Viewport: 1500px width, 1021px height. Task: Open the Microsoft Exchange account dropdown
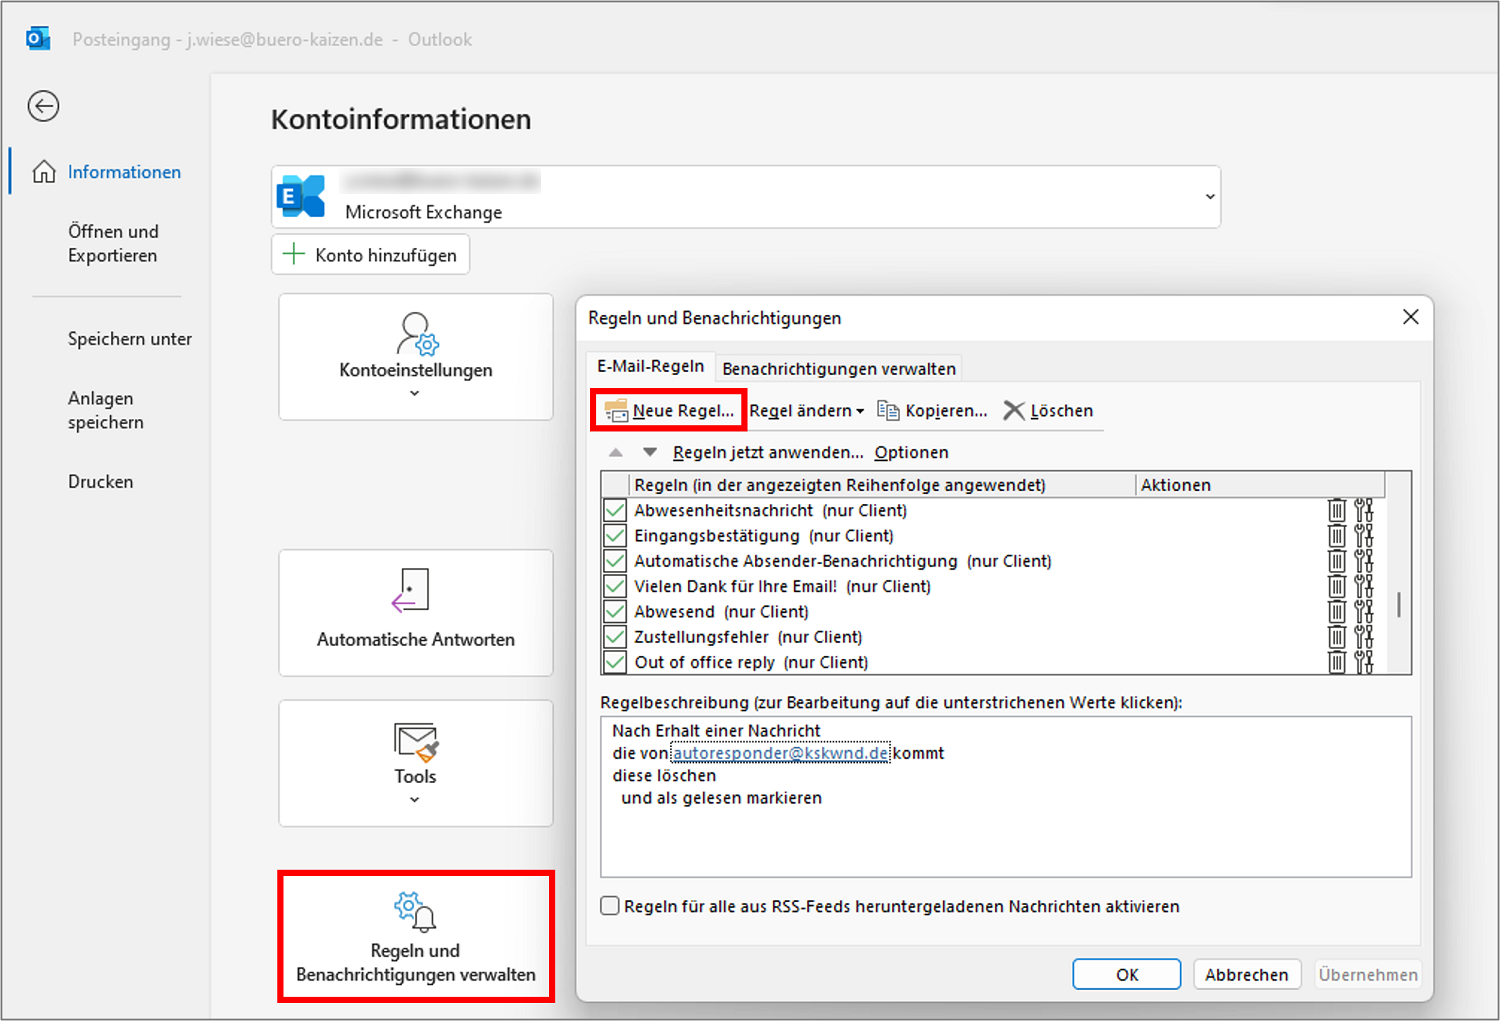[1209, 197]
